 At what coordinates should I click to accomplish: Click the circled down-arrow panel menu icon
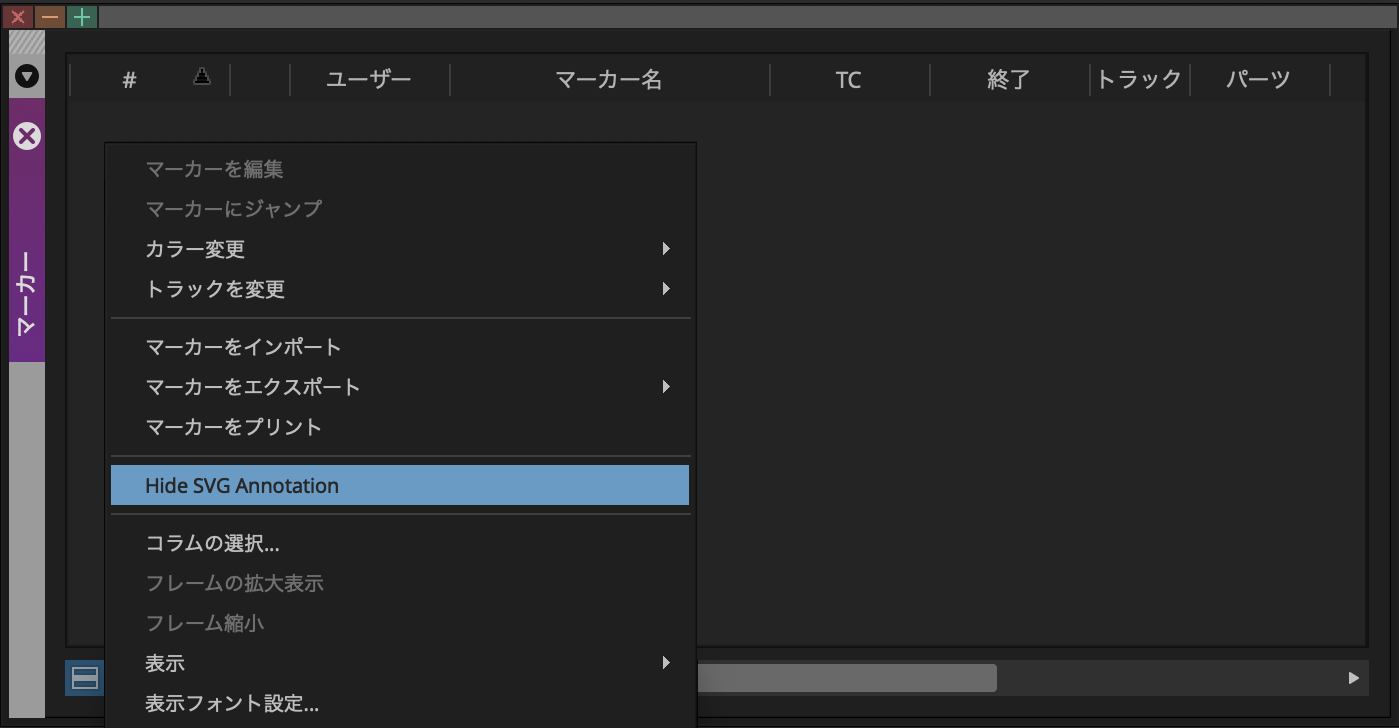pyautogui.click(x=27, y=76)
